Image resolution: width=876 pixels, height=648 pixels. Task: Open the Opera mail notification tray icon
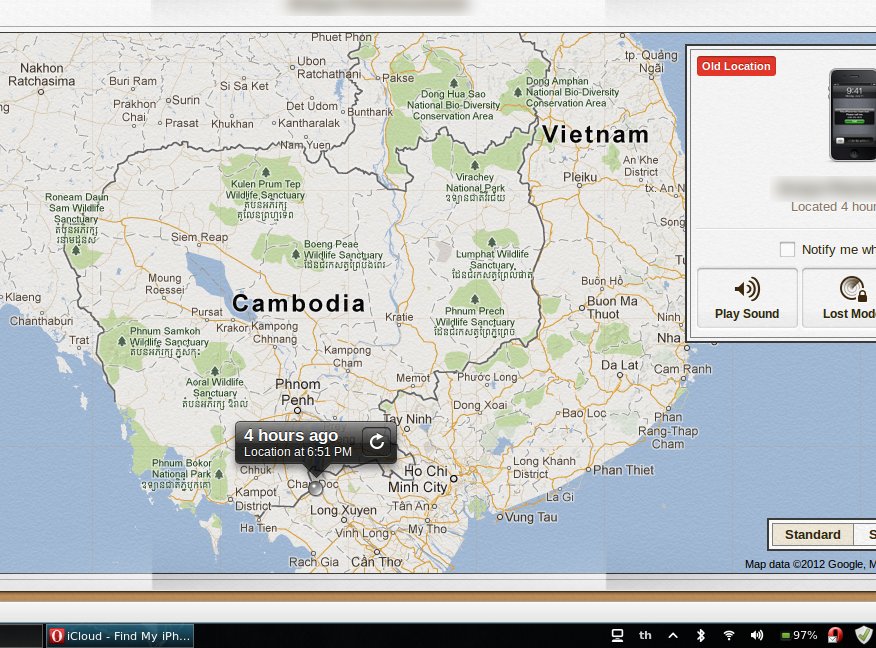tap(835, 635)
